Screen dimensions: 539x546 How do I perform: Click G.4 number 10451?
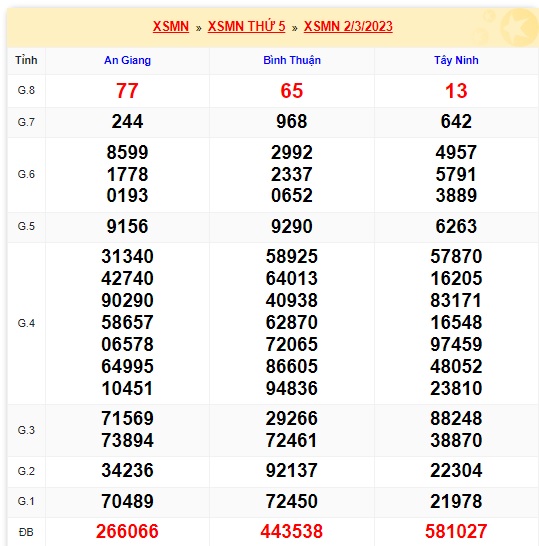tap(127, 388)
